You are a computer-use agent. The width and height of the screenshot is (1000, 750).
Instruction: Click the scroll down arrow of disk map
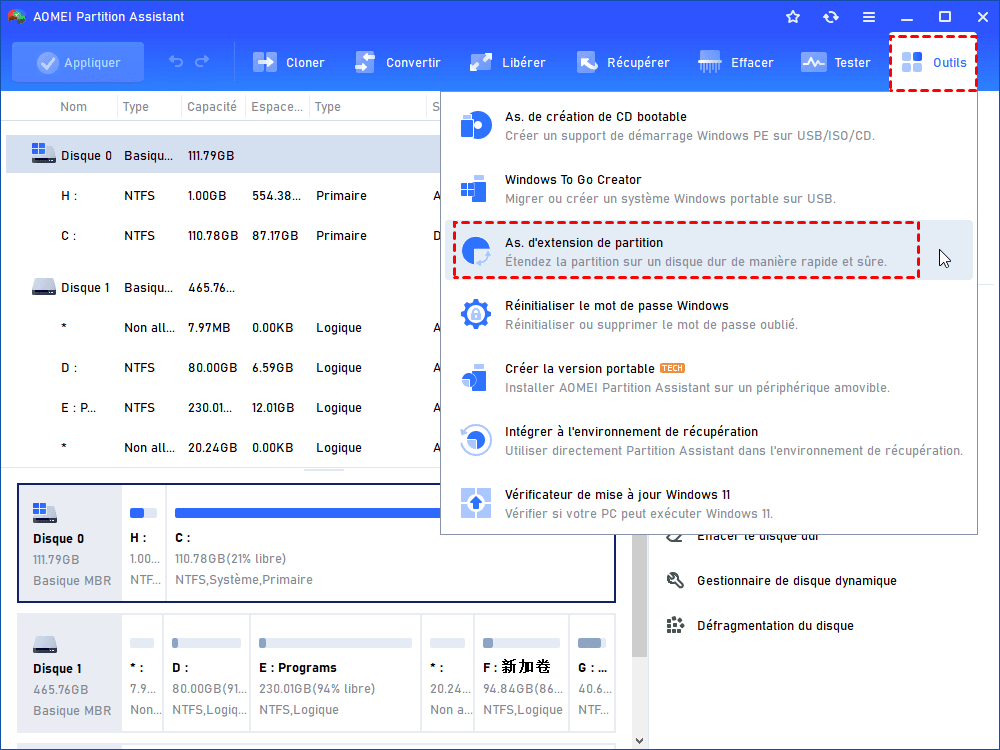639,740
